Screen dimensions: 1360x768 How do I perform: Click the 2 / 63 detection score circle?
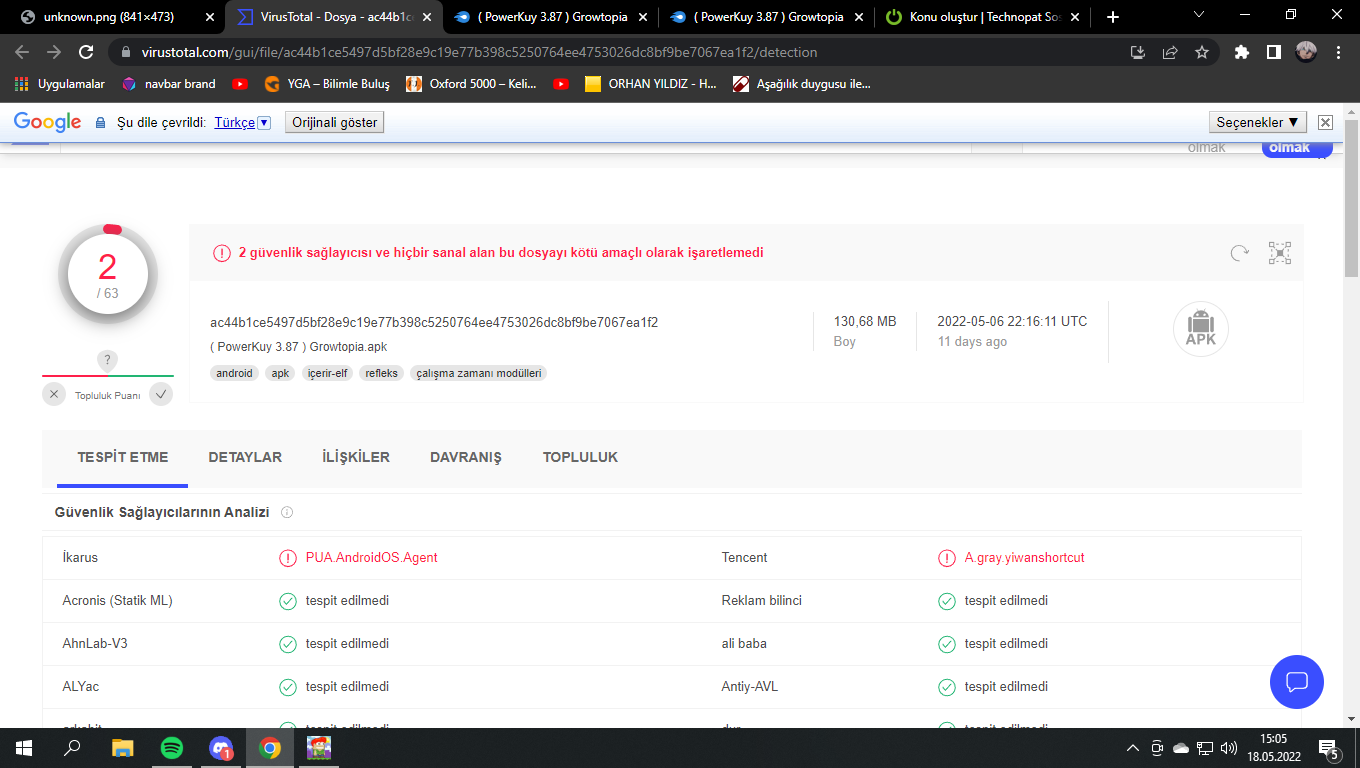point(107,273)
